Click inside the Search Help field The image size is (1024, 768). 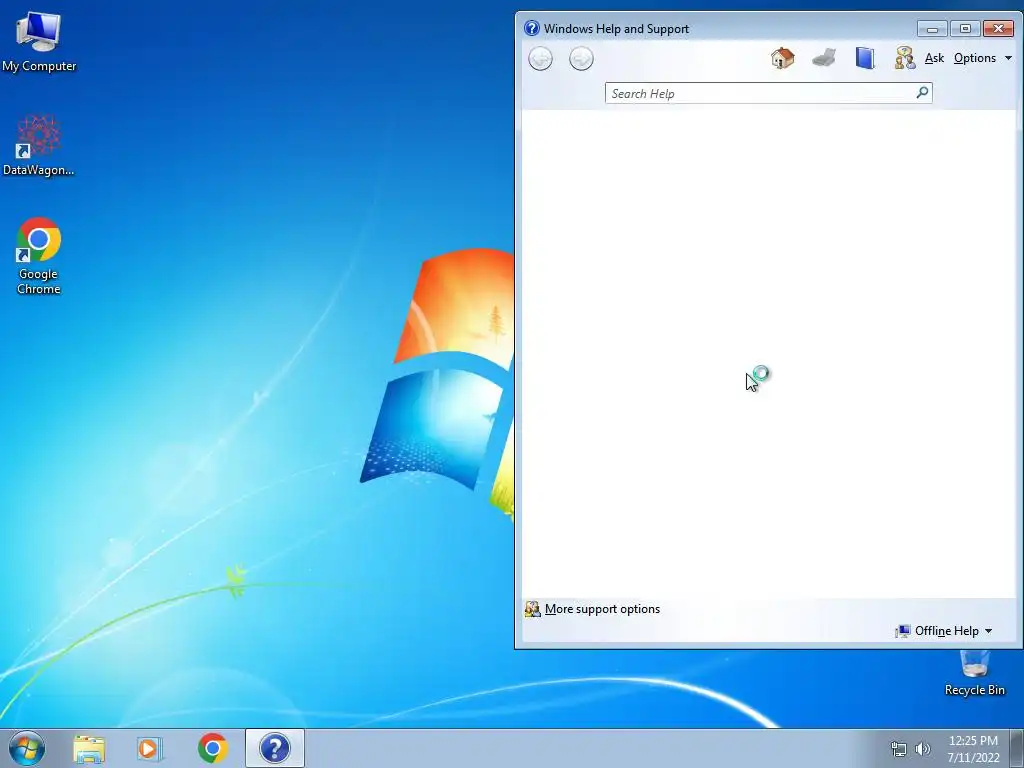(760, 93)
